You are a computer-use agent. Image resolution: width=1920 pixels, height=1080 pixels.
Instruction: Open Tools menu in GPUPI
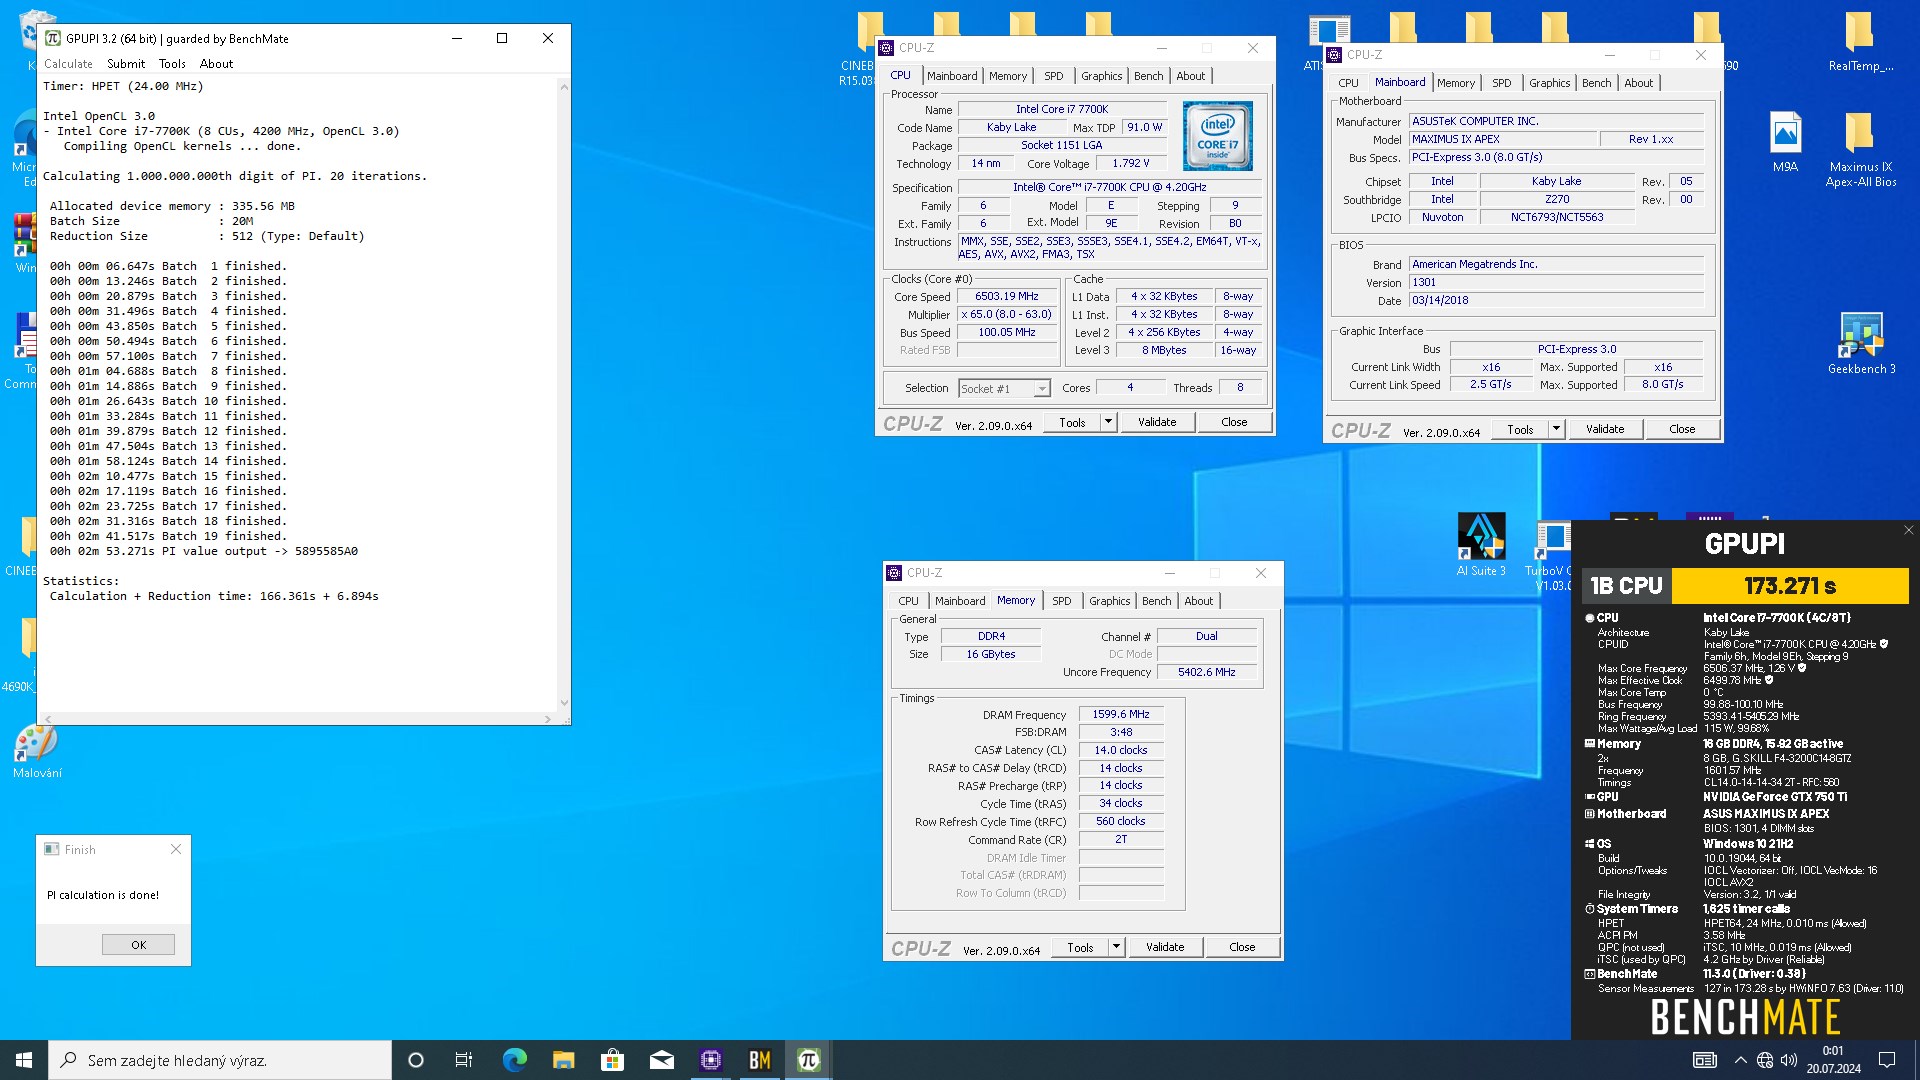(x=172, y=64)
